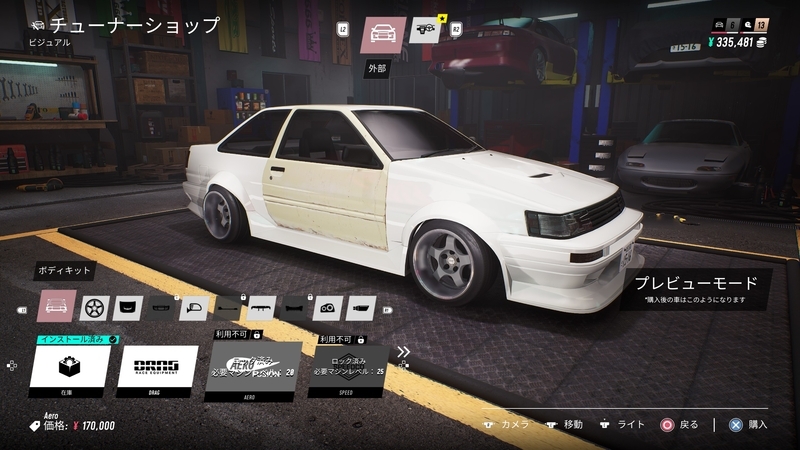800x450 pixels.
Task: Click the R2 next tab indicator
Action: click(456, 30)
